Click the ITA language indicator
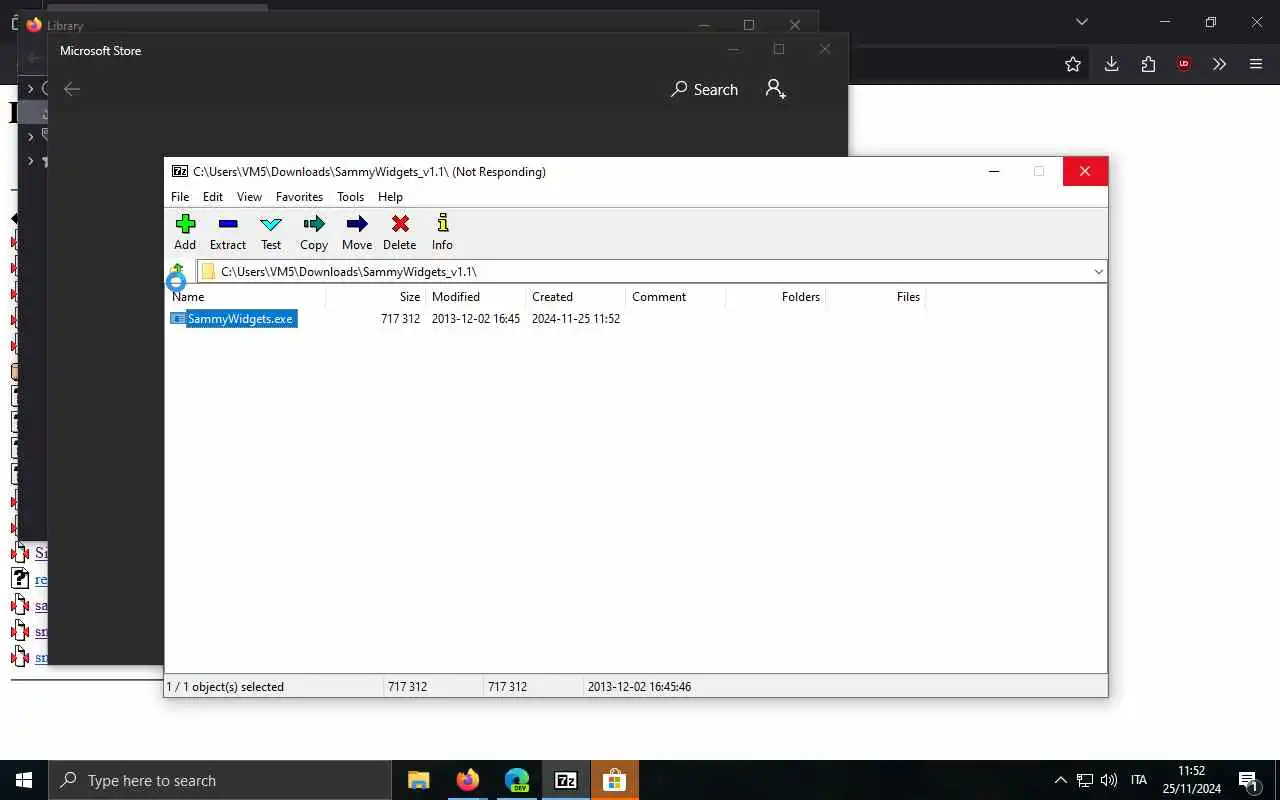Viewport: 1280px width, 800px height. [1138, 780]
